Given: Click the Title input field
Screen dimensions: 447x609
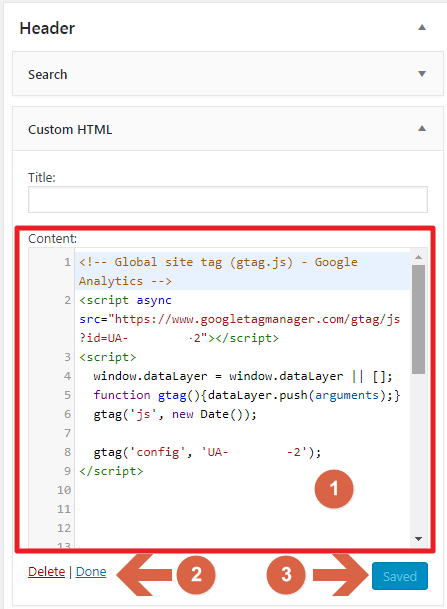Looking at the screenshot, I should point(228,200).
